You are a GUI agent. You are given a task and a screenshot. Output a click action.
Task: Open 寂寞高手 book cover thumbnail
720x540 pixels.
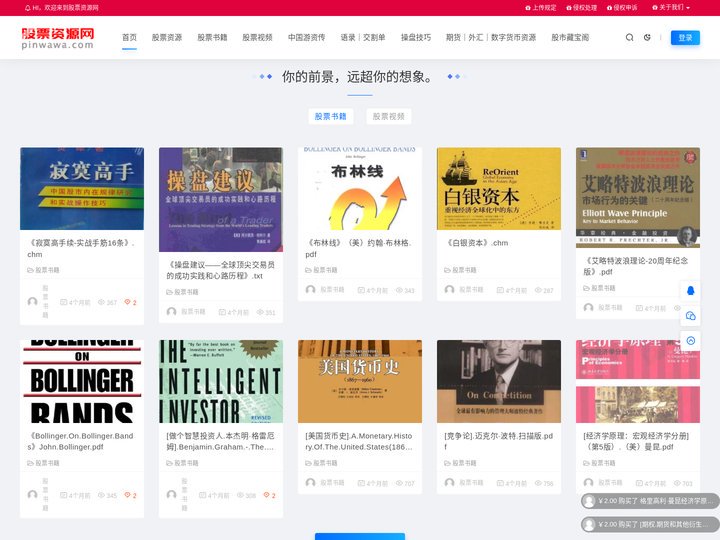(x=82, y=188)
